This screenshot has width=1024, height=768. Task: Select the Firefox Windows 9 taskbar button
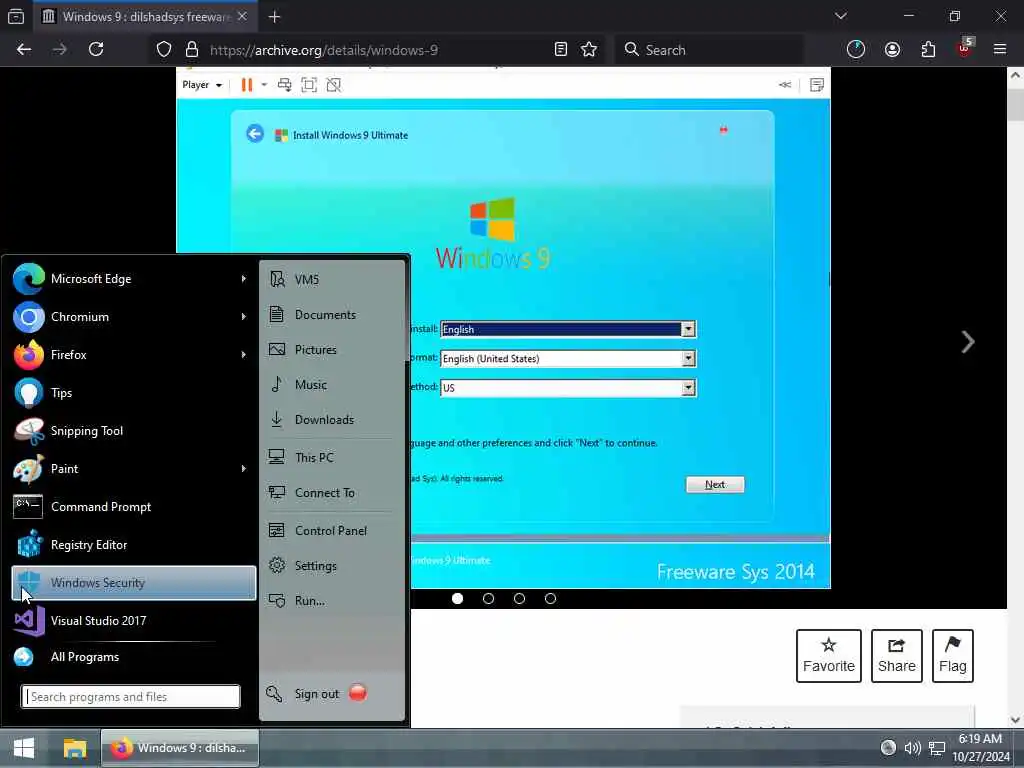click(x=180, y=748)
